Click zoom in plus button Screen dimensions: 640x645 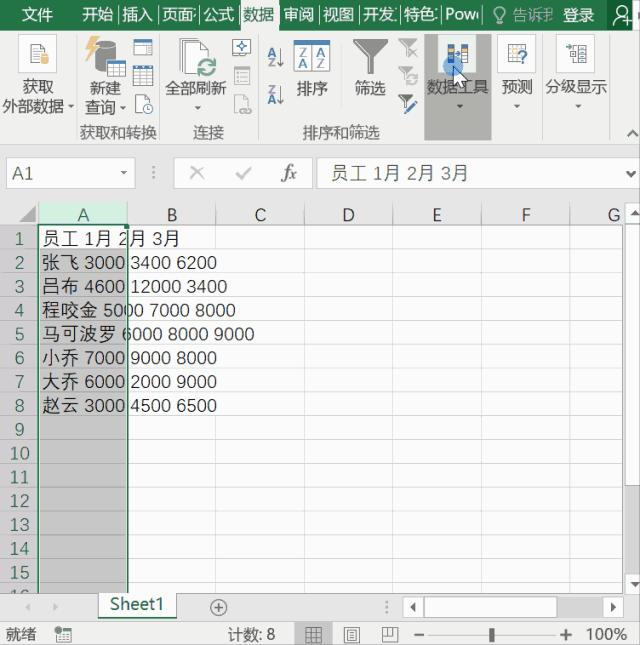(566, 635)
